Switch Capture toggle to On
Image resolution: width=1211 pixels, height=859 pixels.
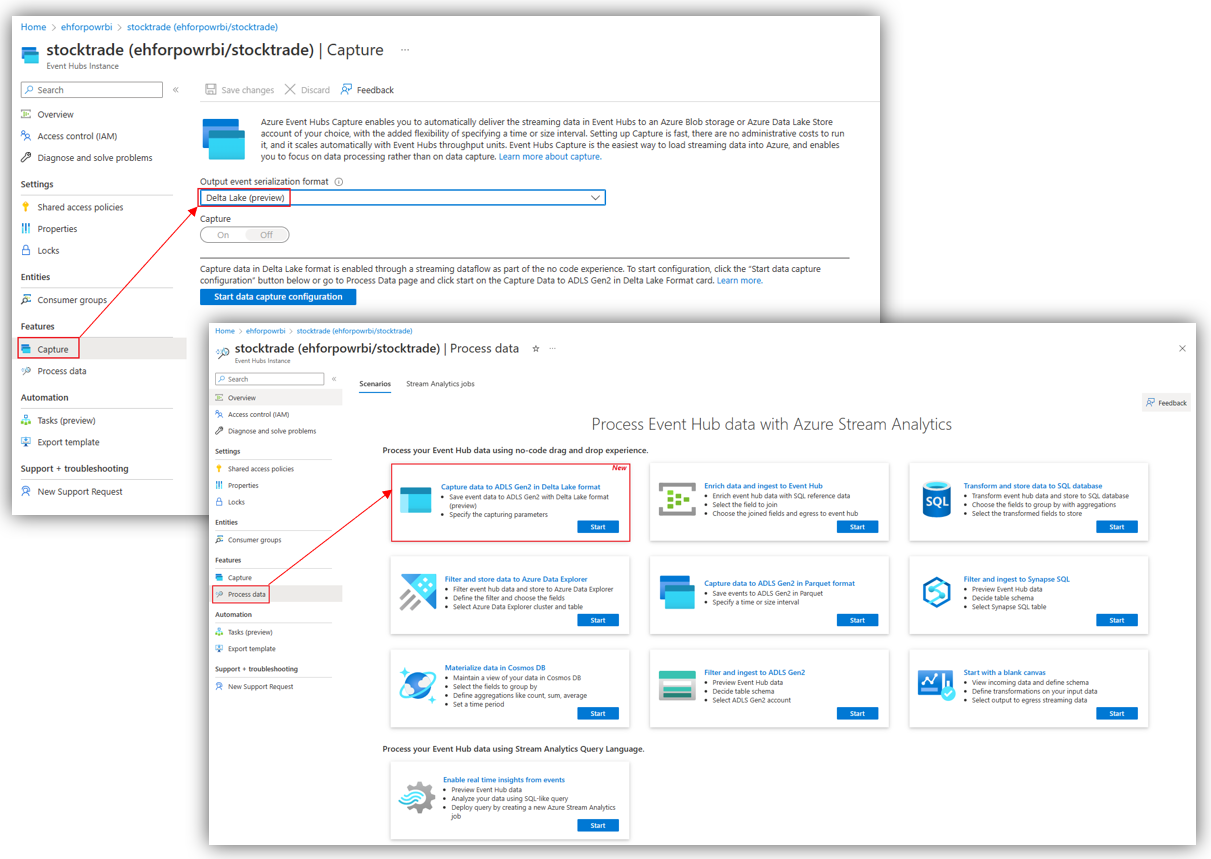coord(223,235)
